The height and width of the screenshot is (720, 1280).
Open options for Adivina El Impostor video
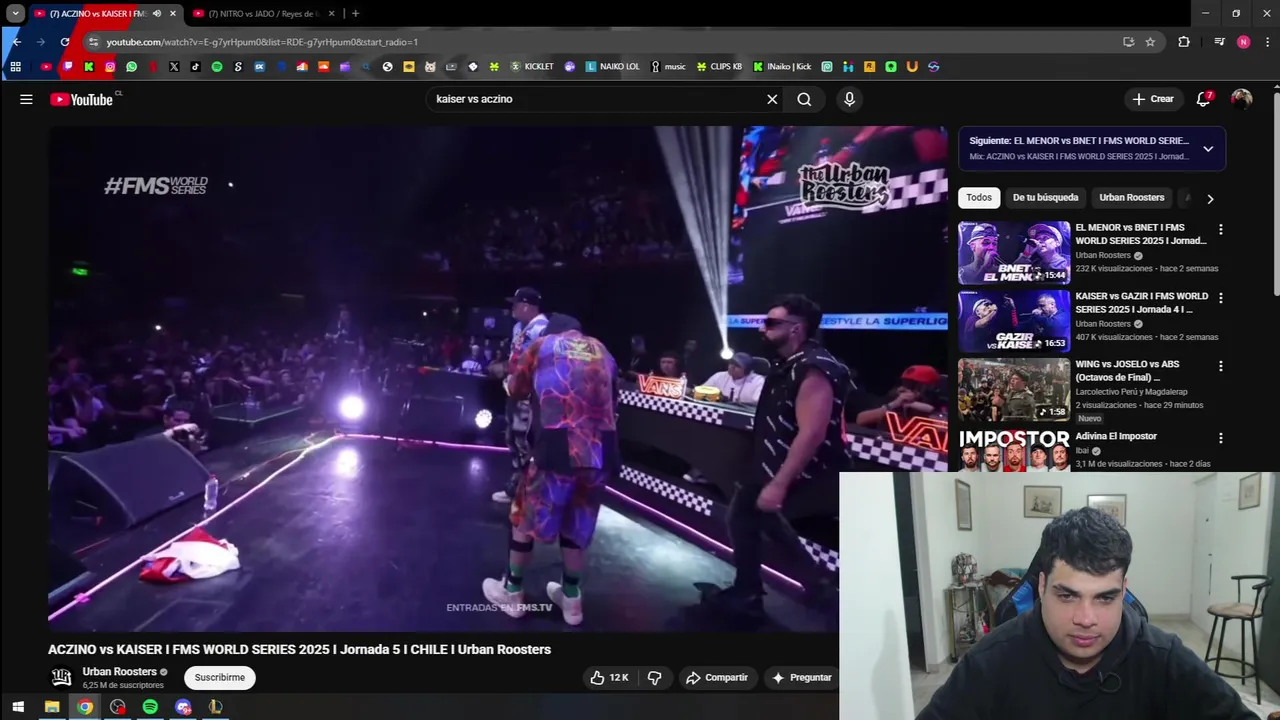coord(1220,438)
